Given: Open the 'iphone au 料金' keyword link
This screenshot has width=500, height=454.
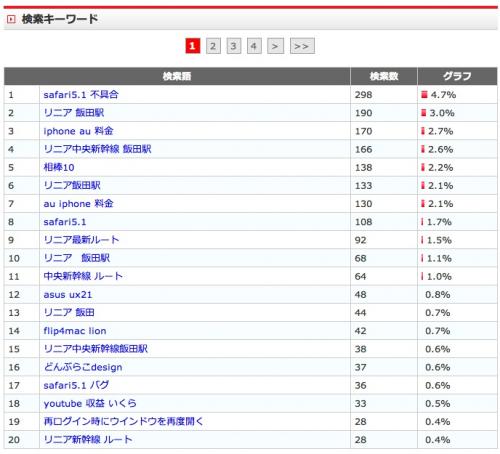Looking at the screenshot, I should (78, 131).
